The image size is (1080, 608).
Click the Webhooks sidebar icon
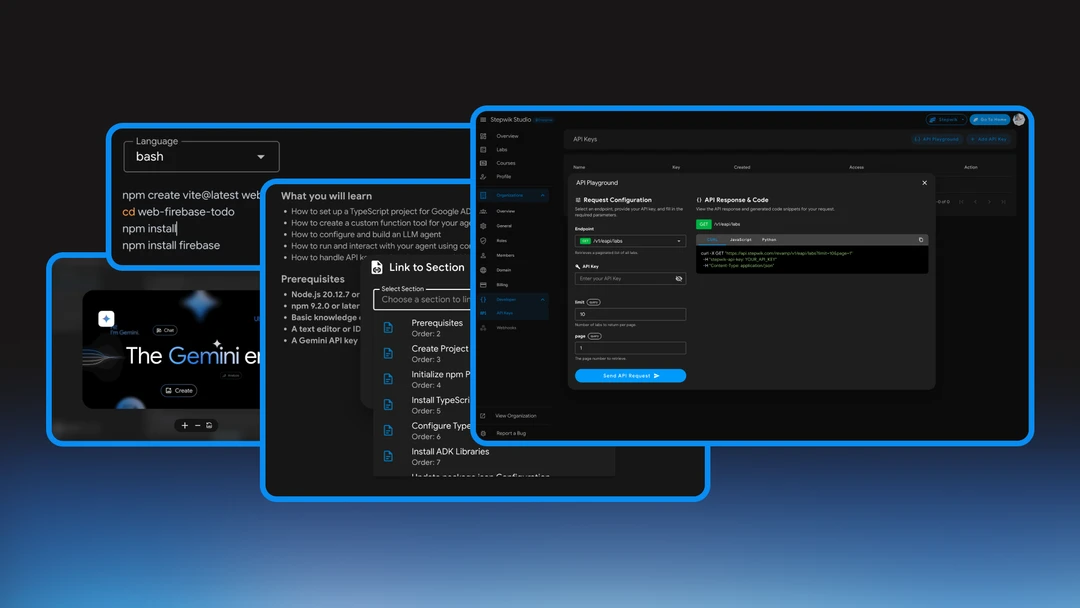(x=484, y=327)
